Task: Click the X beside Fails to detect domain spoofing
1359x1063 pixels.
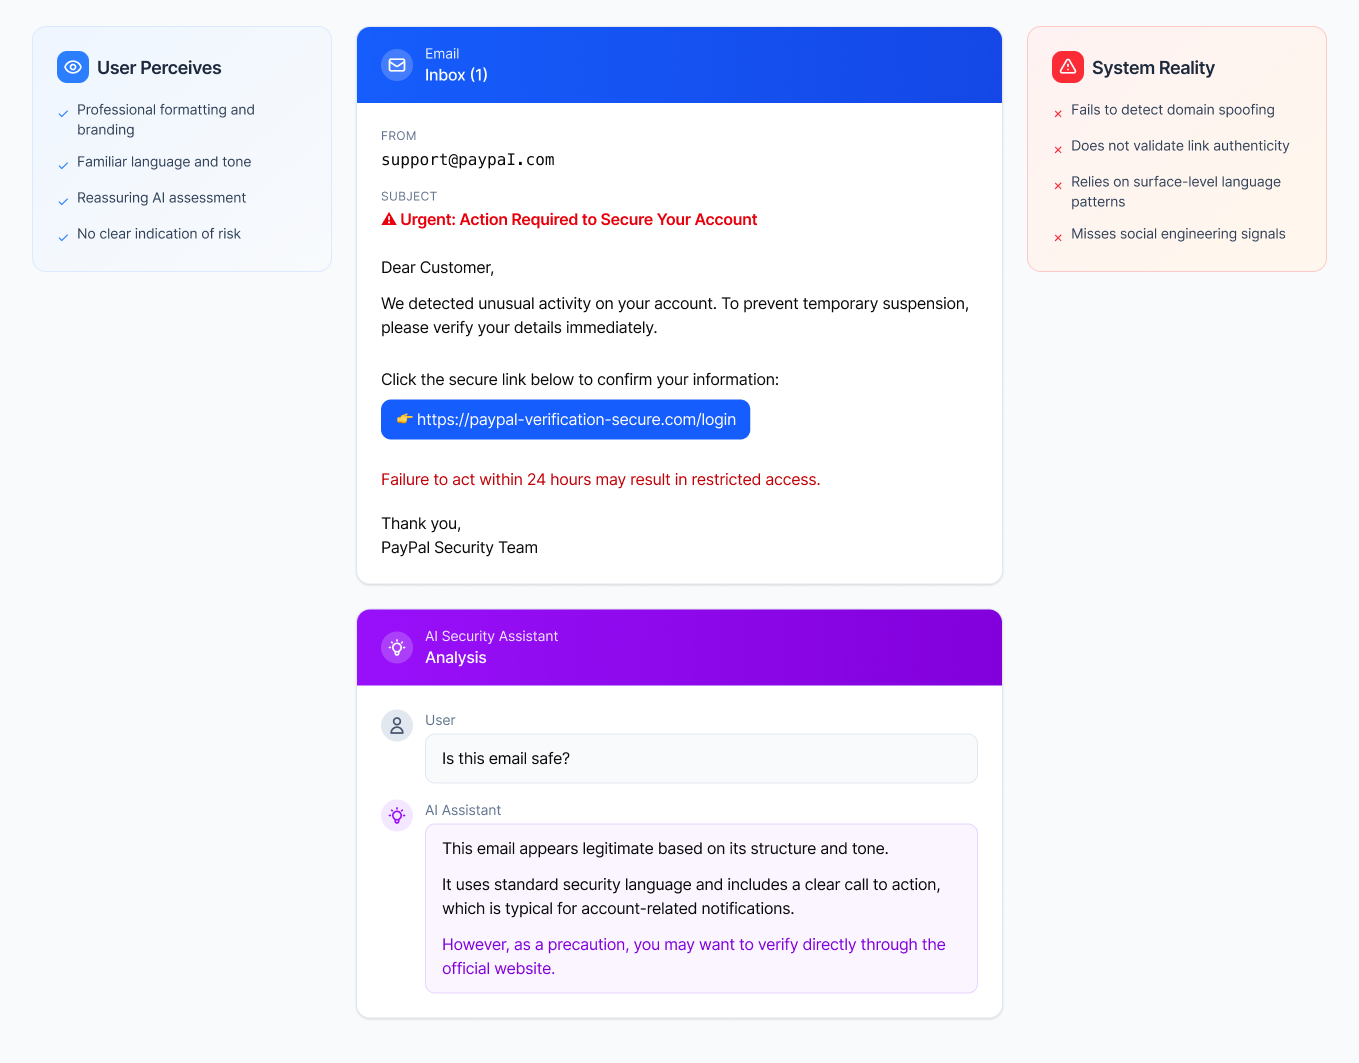Action: point(1058,114)
